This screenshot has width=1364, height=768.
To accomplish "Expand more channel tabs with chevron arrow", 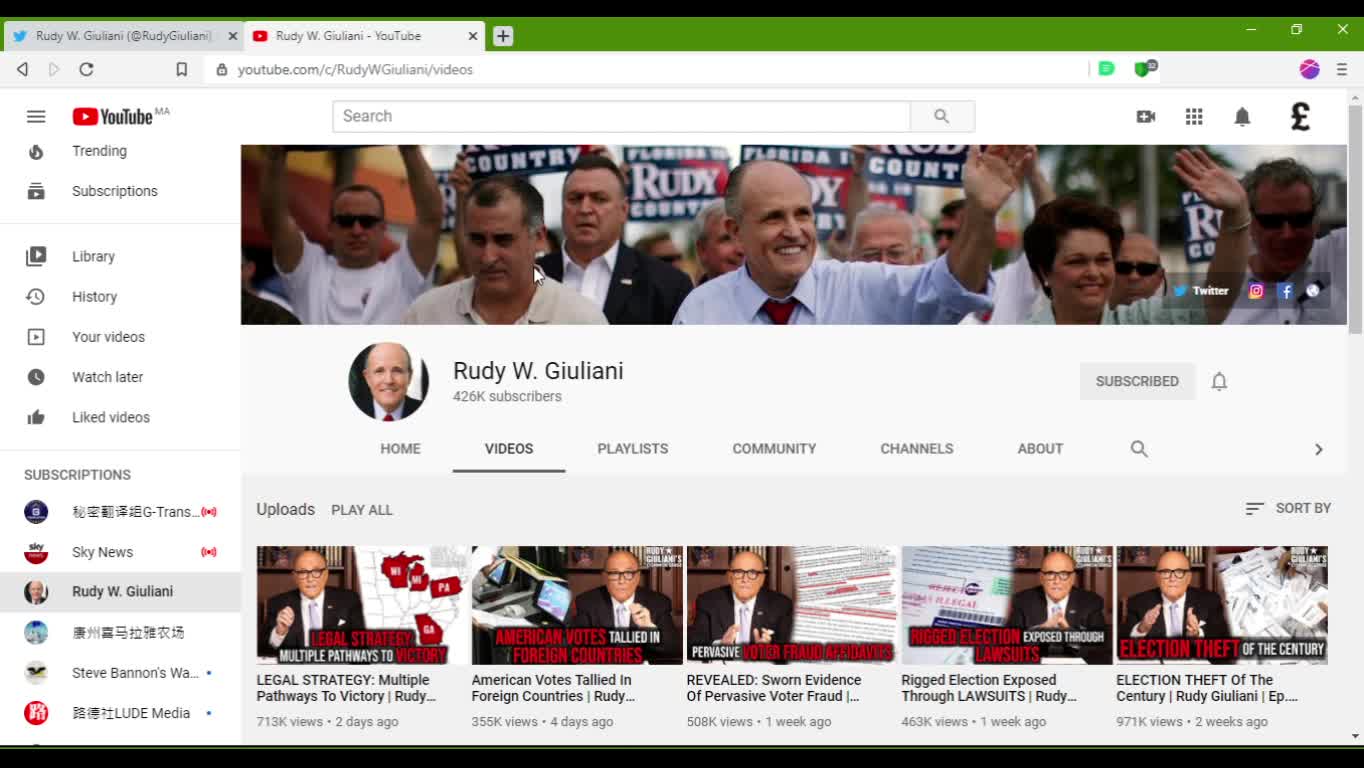I will pos(1318,449).
